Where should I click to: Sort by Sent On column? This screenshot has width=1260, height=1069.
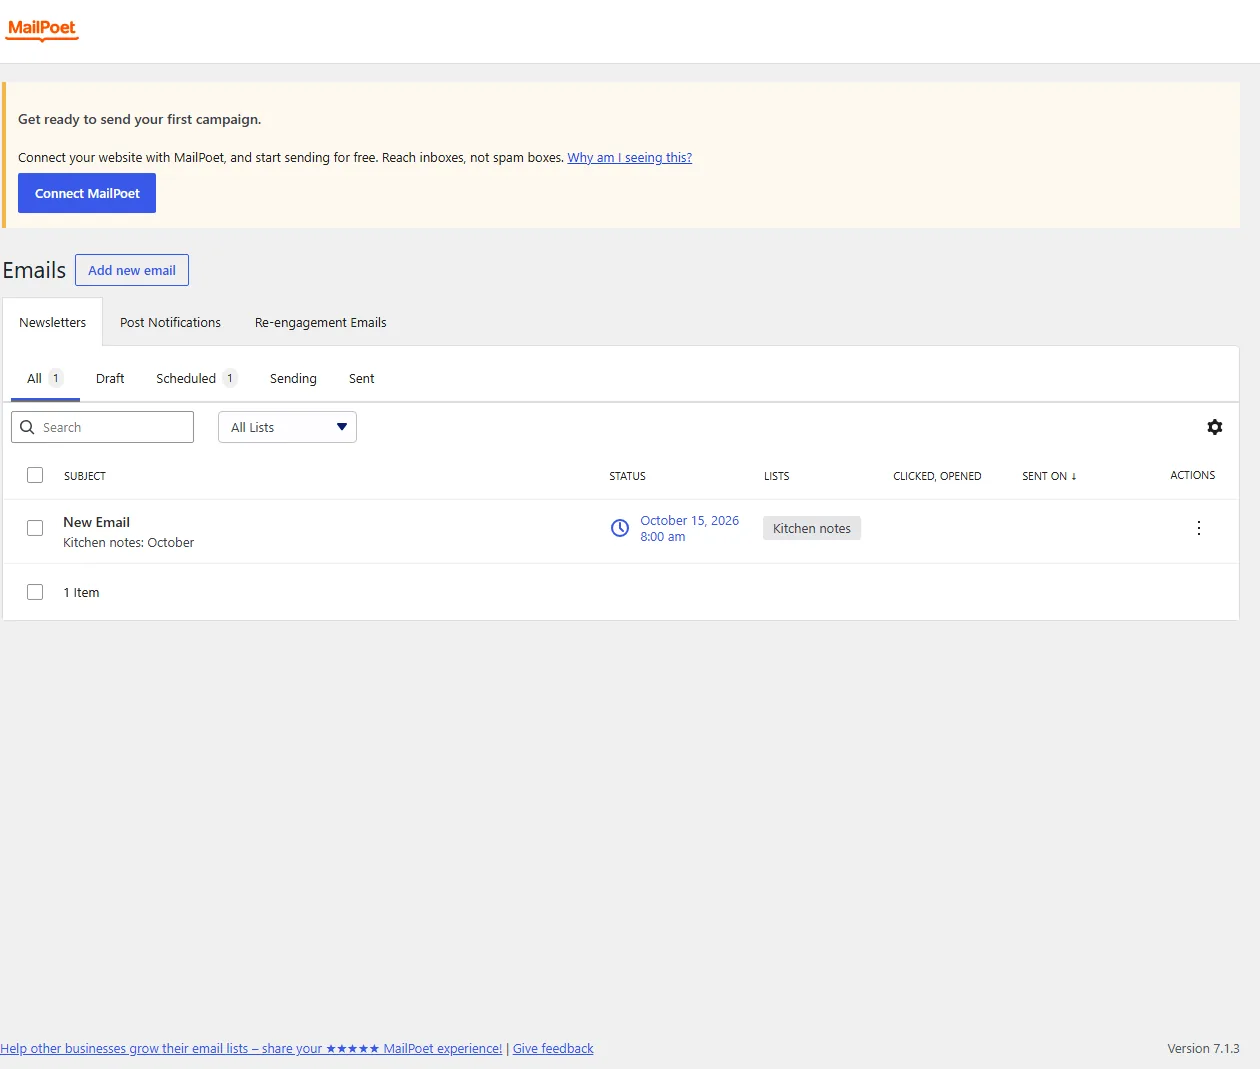point(1049,476)
